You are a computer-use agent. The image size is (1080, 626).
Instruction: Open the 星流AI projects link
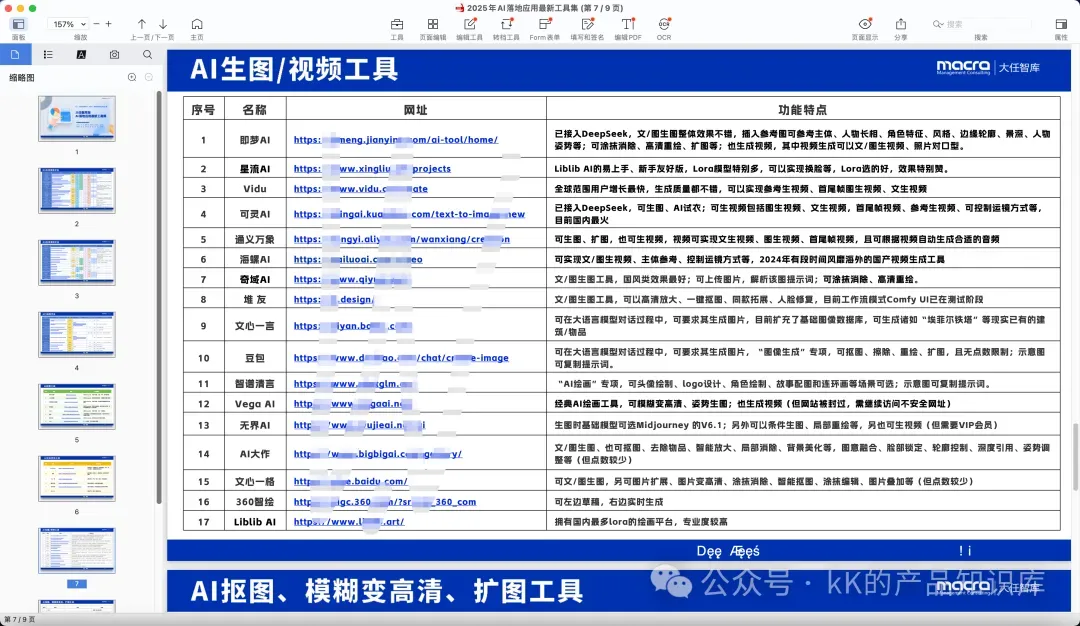[x=372, y=169]
